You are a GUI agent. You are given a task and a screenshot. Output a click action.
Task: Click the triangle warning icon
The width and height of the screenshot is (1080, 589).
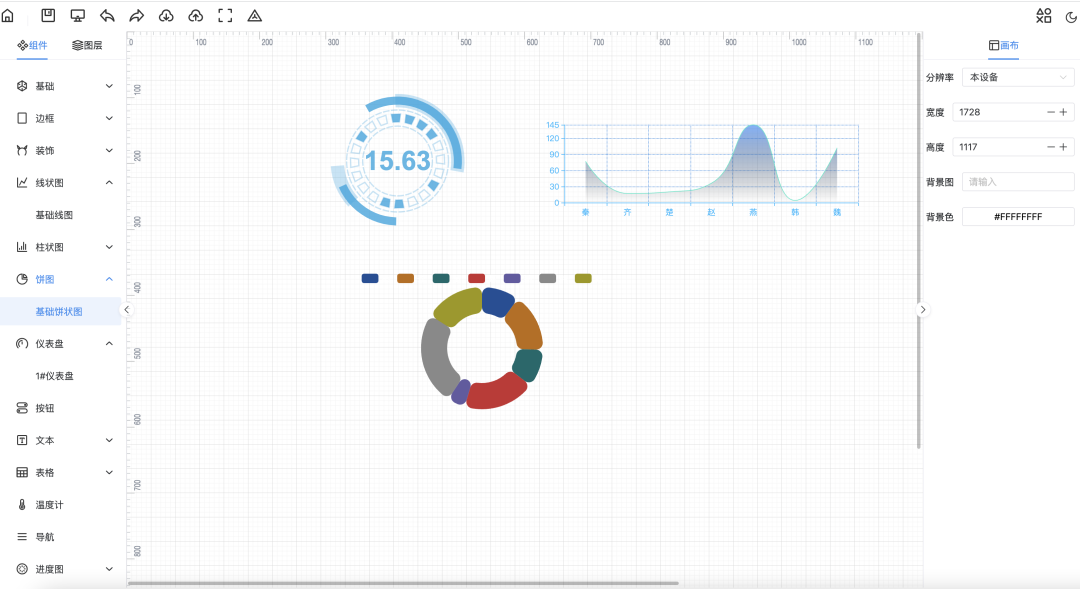pyautogui.click(x=255, y=15)
